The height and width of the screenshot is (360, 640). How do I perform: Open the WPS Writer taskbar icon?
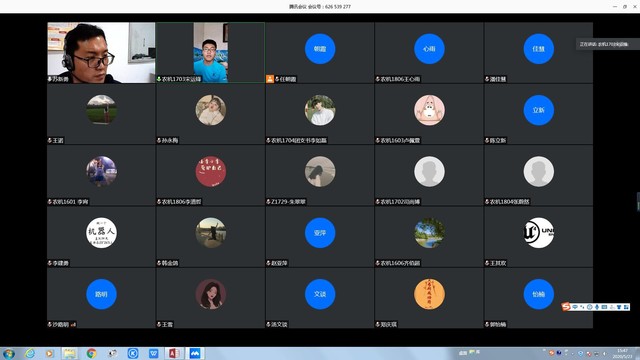click(x=153, y=353)
